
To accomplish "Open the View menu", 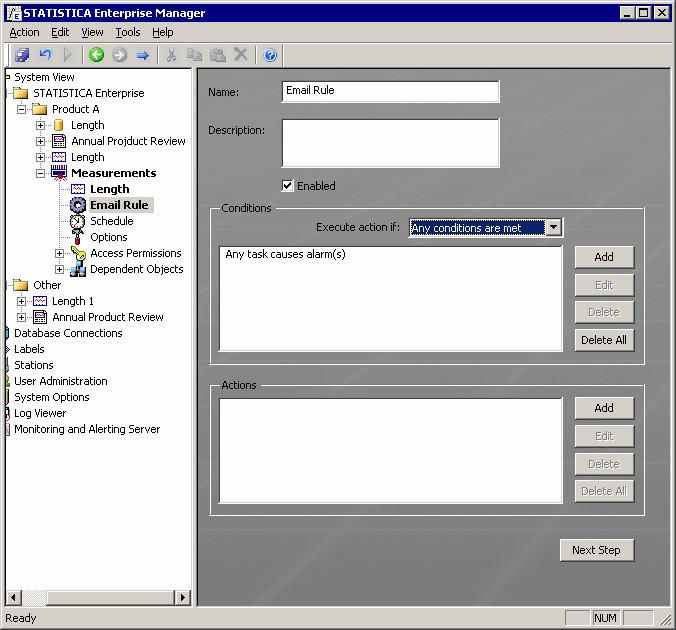I will tap(92, 32).
